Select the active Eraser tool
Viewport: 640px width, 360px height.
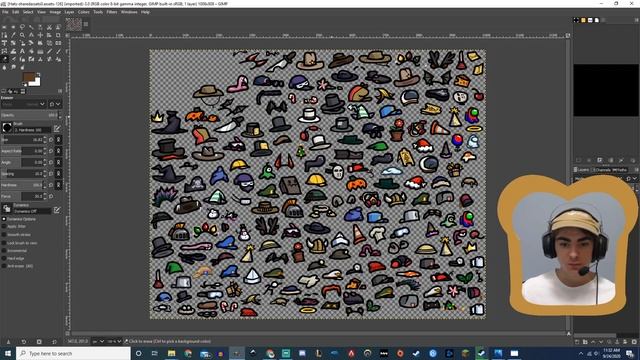[4, 59]
